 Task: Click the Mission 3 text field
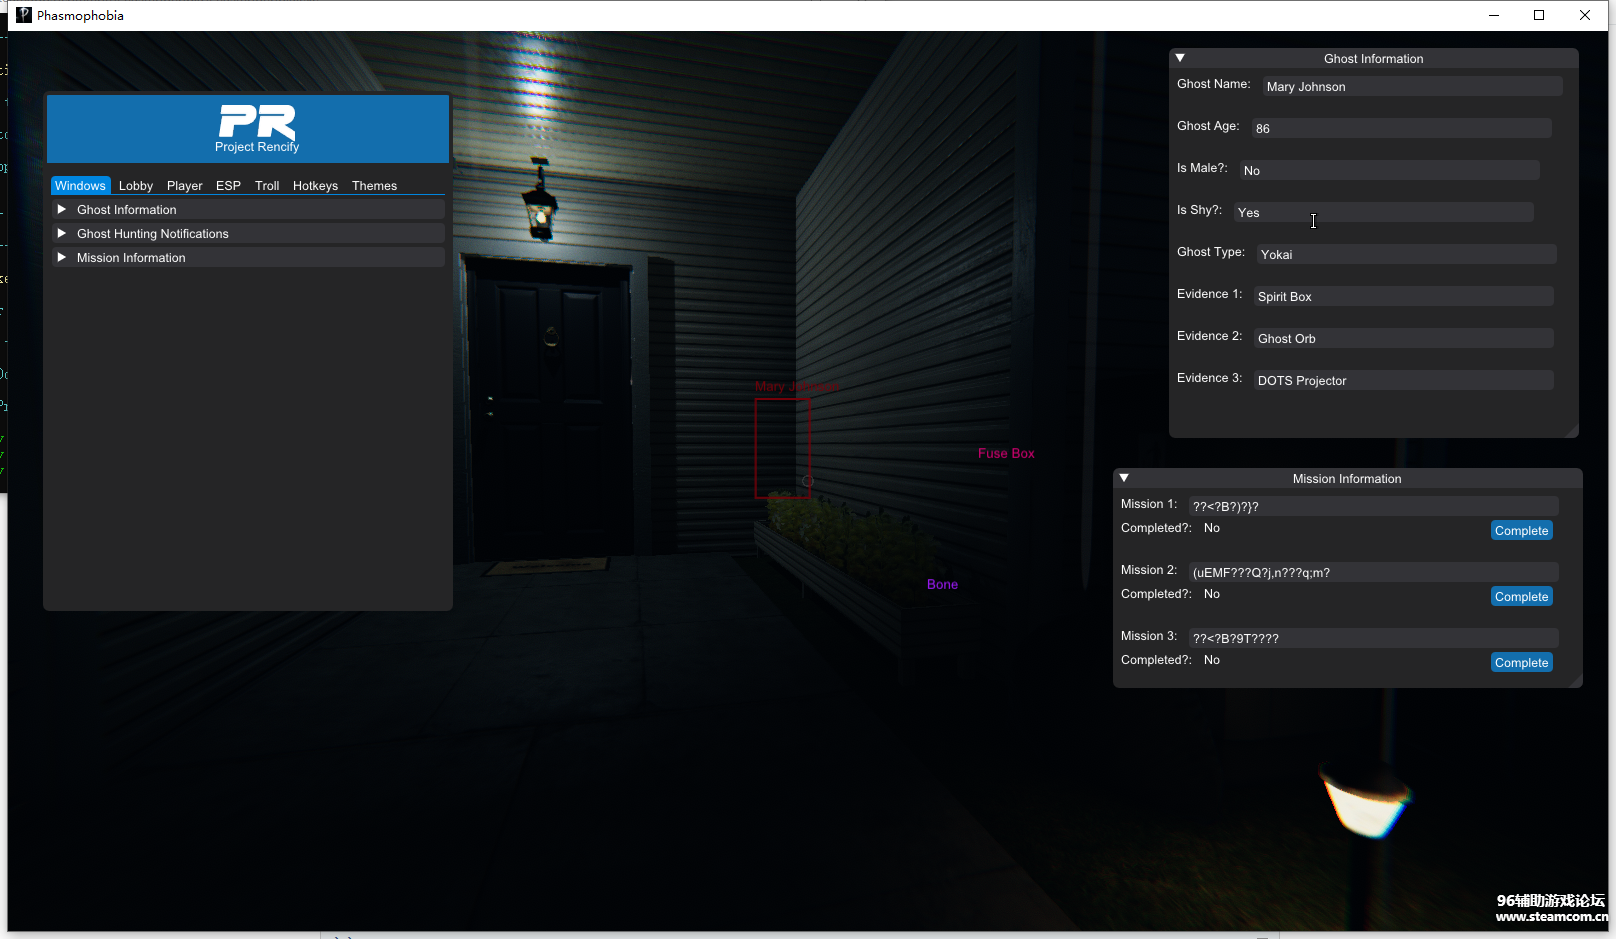tap(1373, 639)
